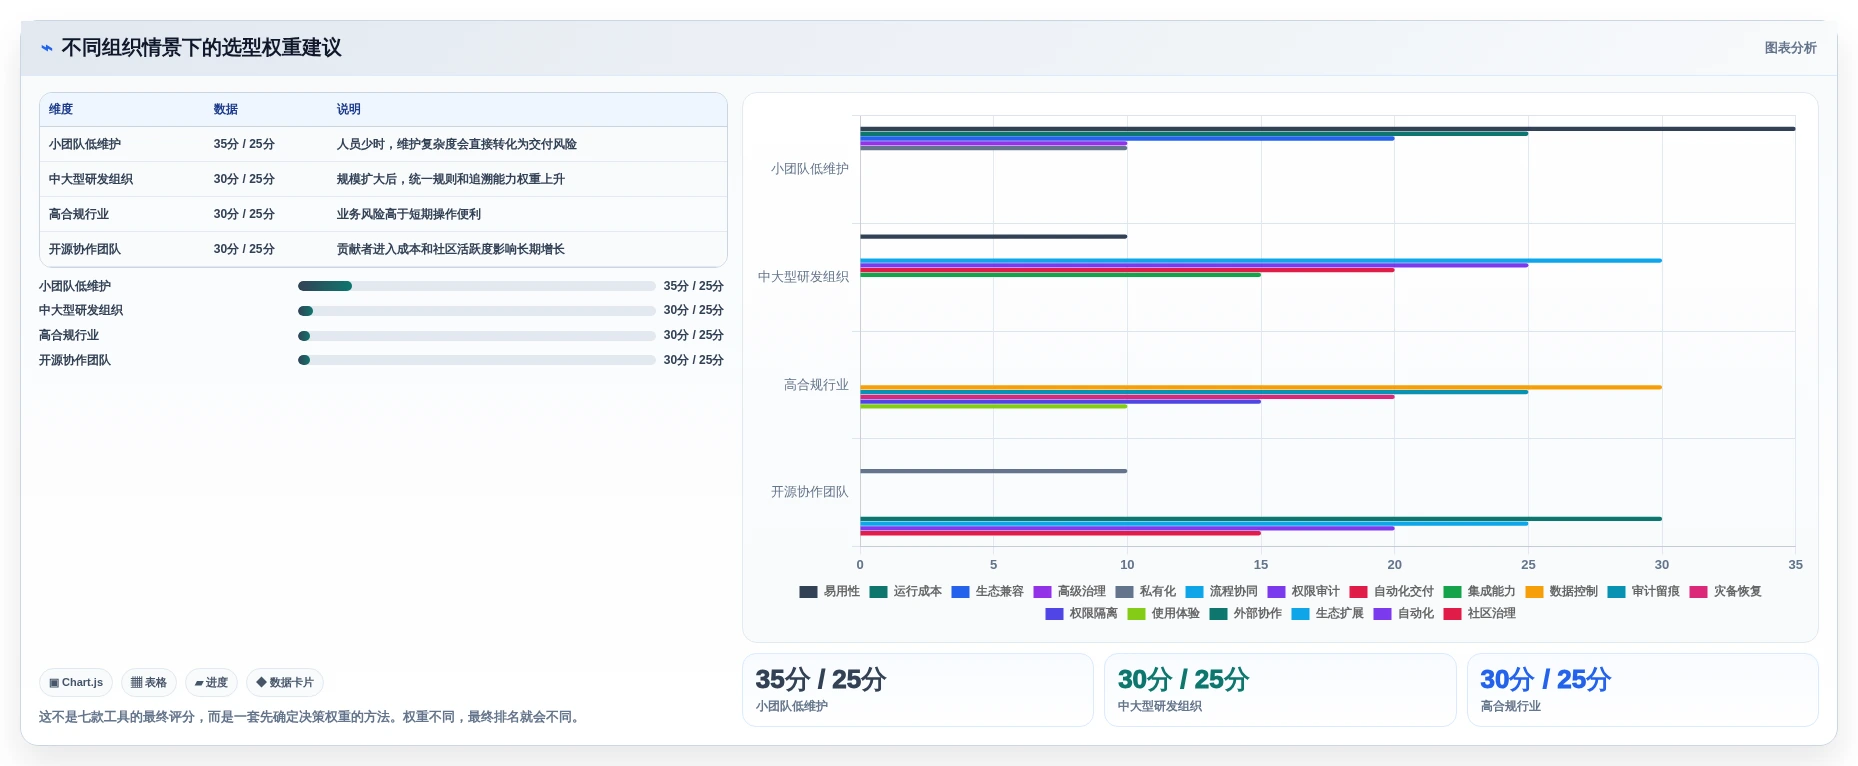Click the blue icon before the card title
This screenshot has height=766, width=1858.
pos(47,48)
